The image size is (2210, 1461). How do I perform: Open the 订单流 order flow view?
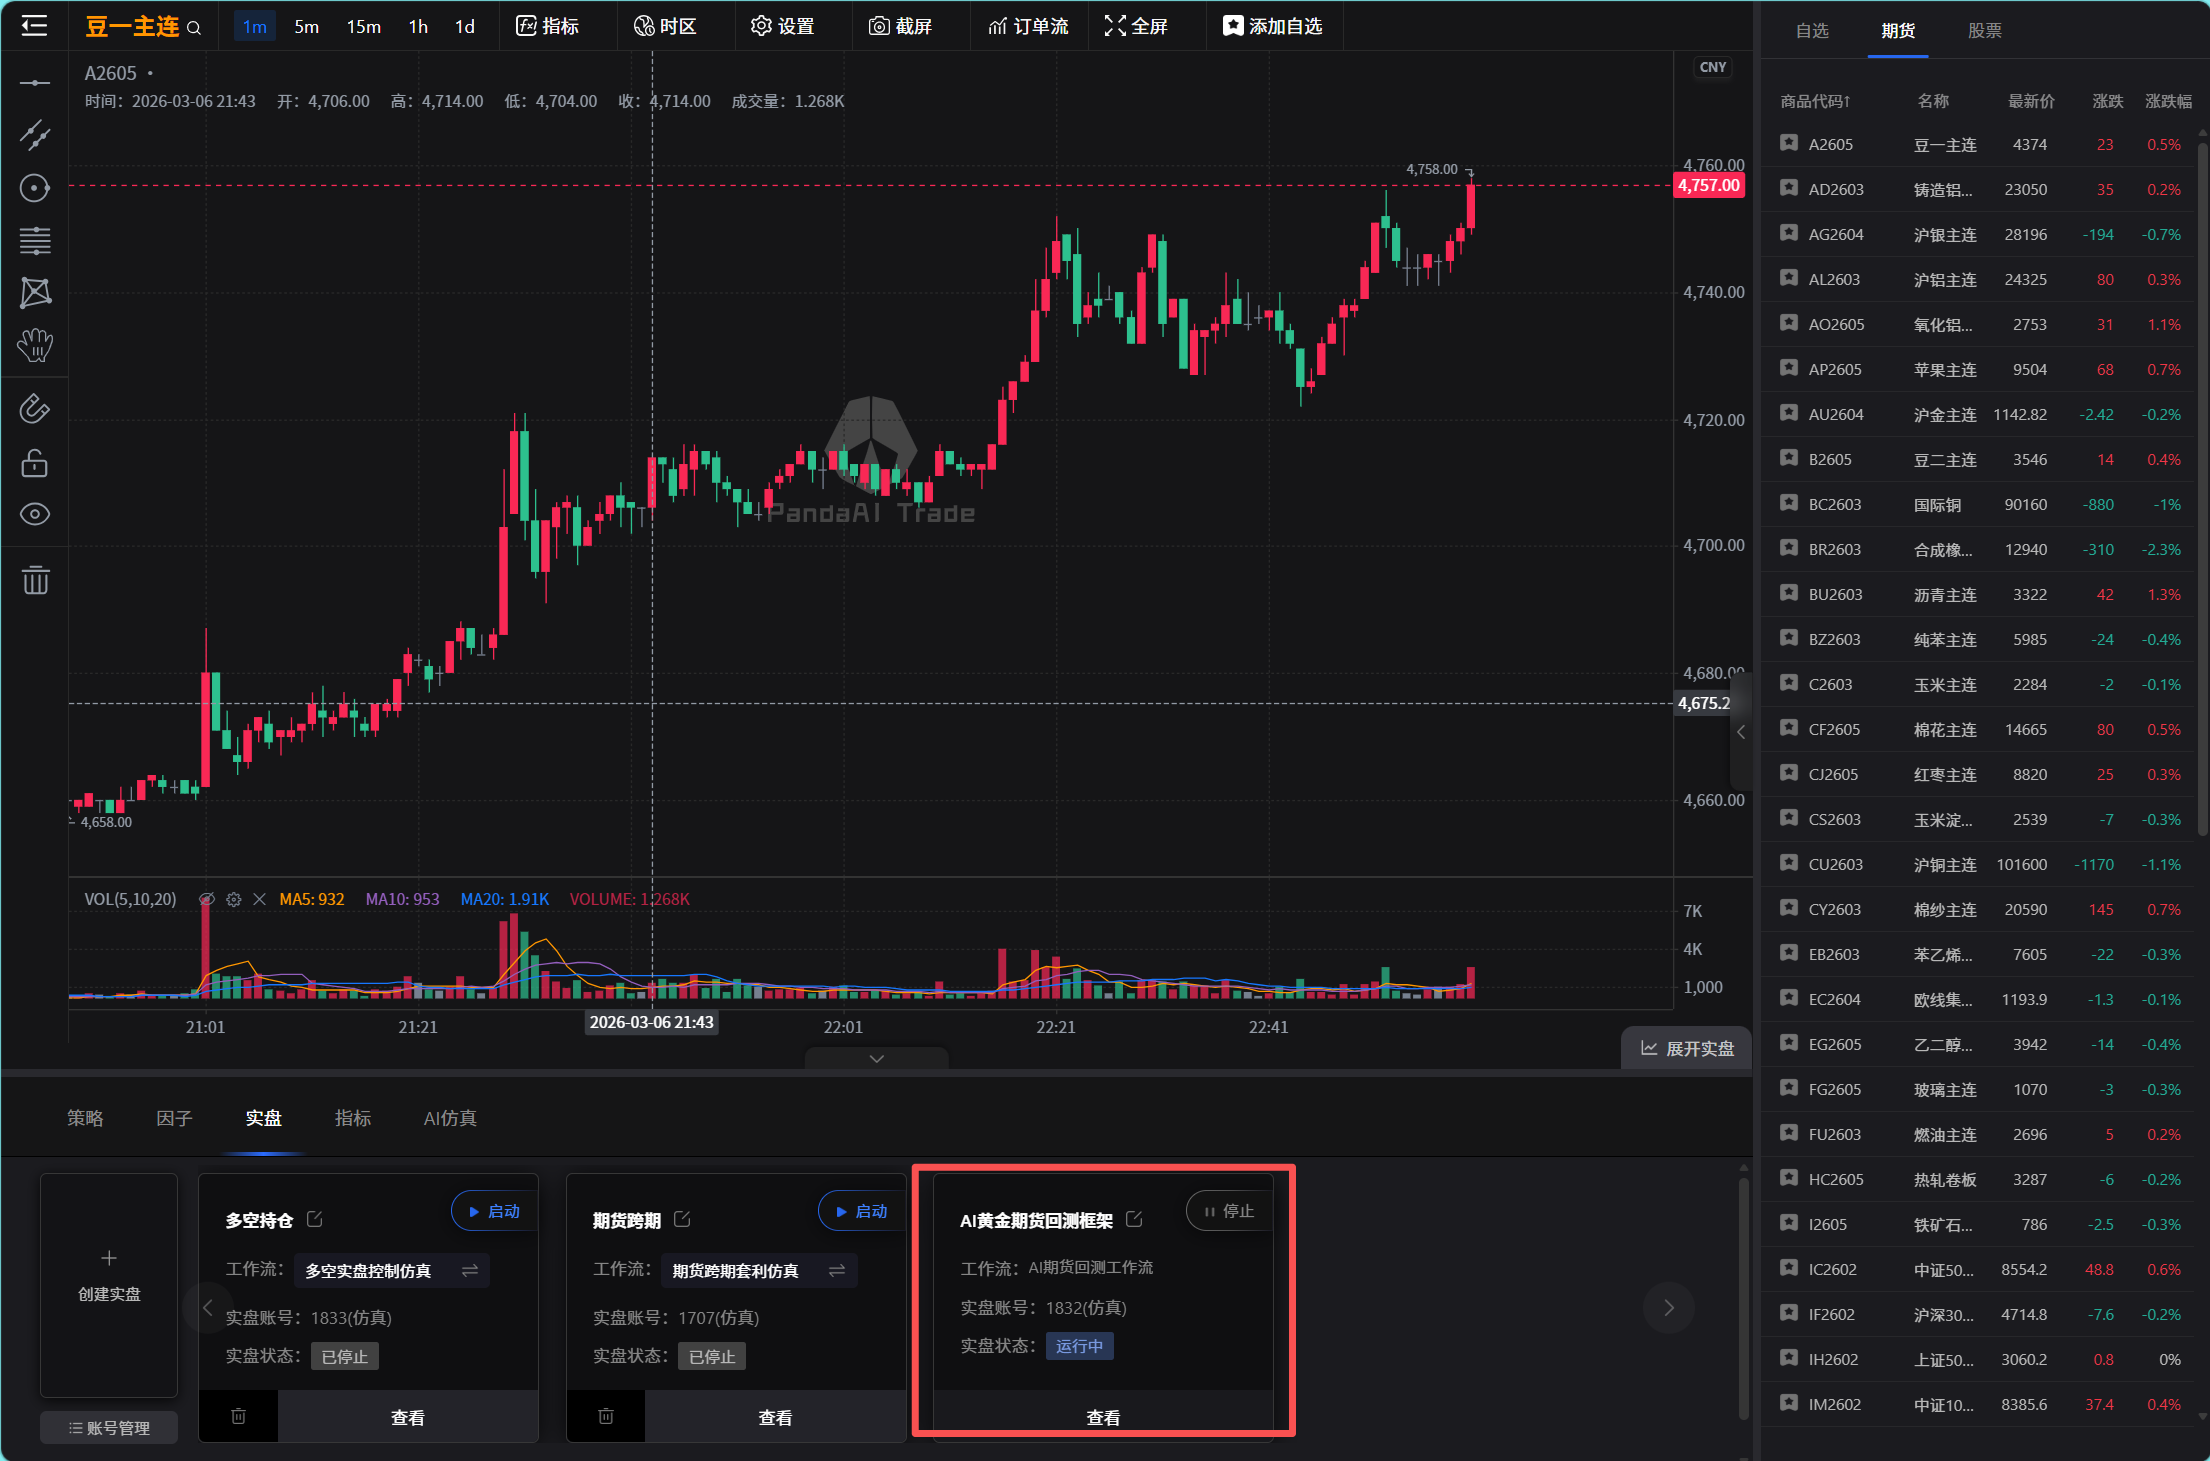pyautogui.click(x=1028, y=26)
